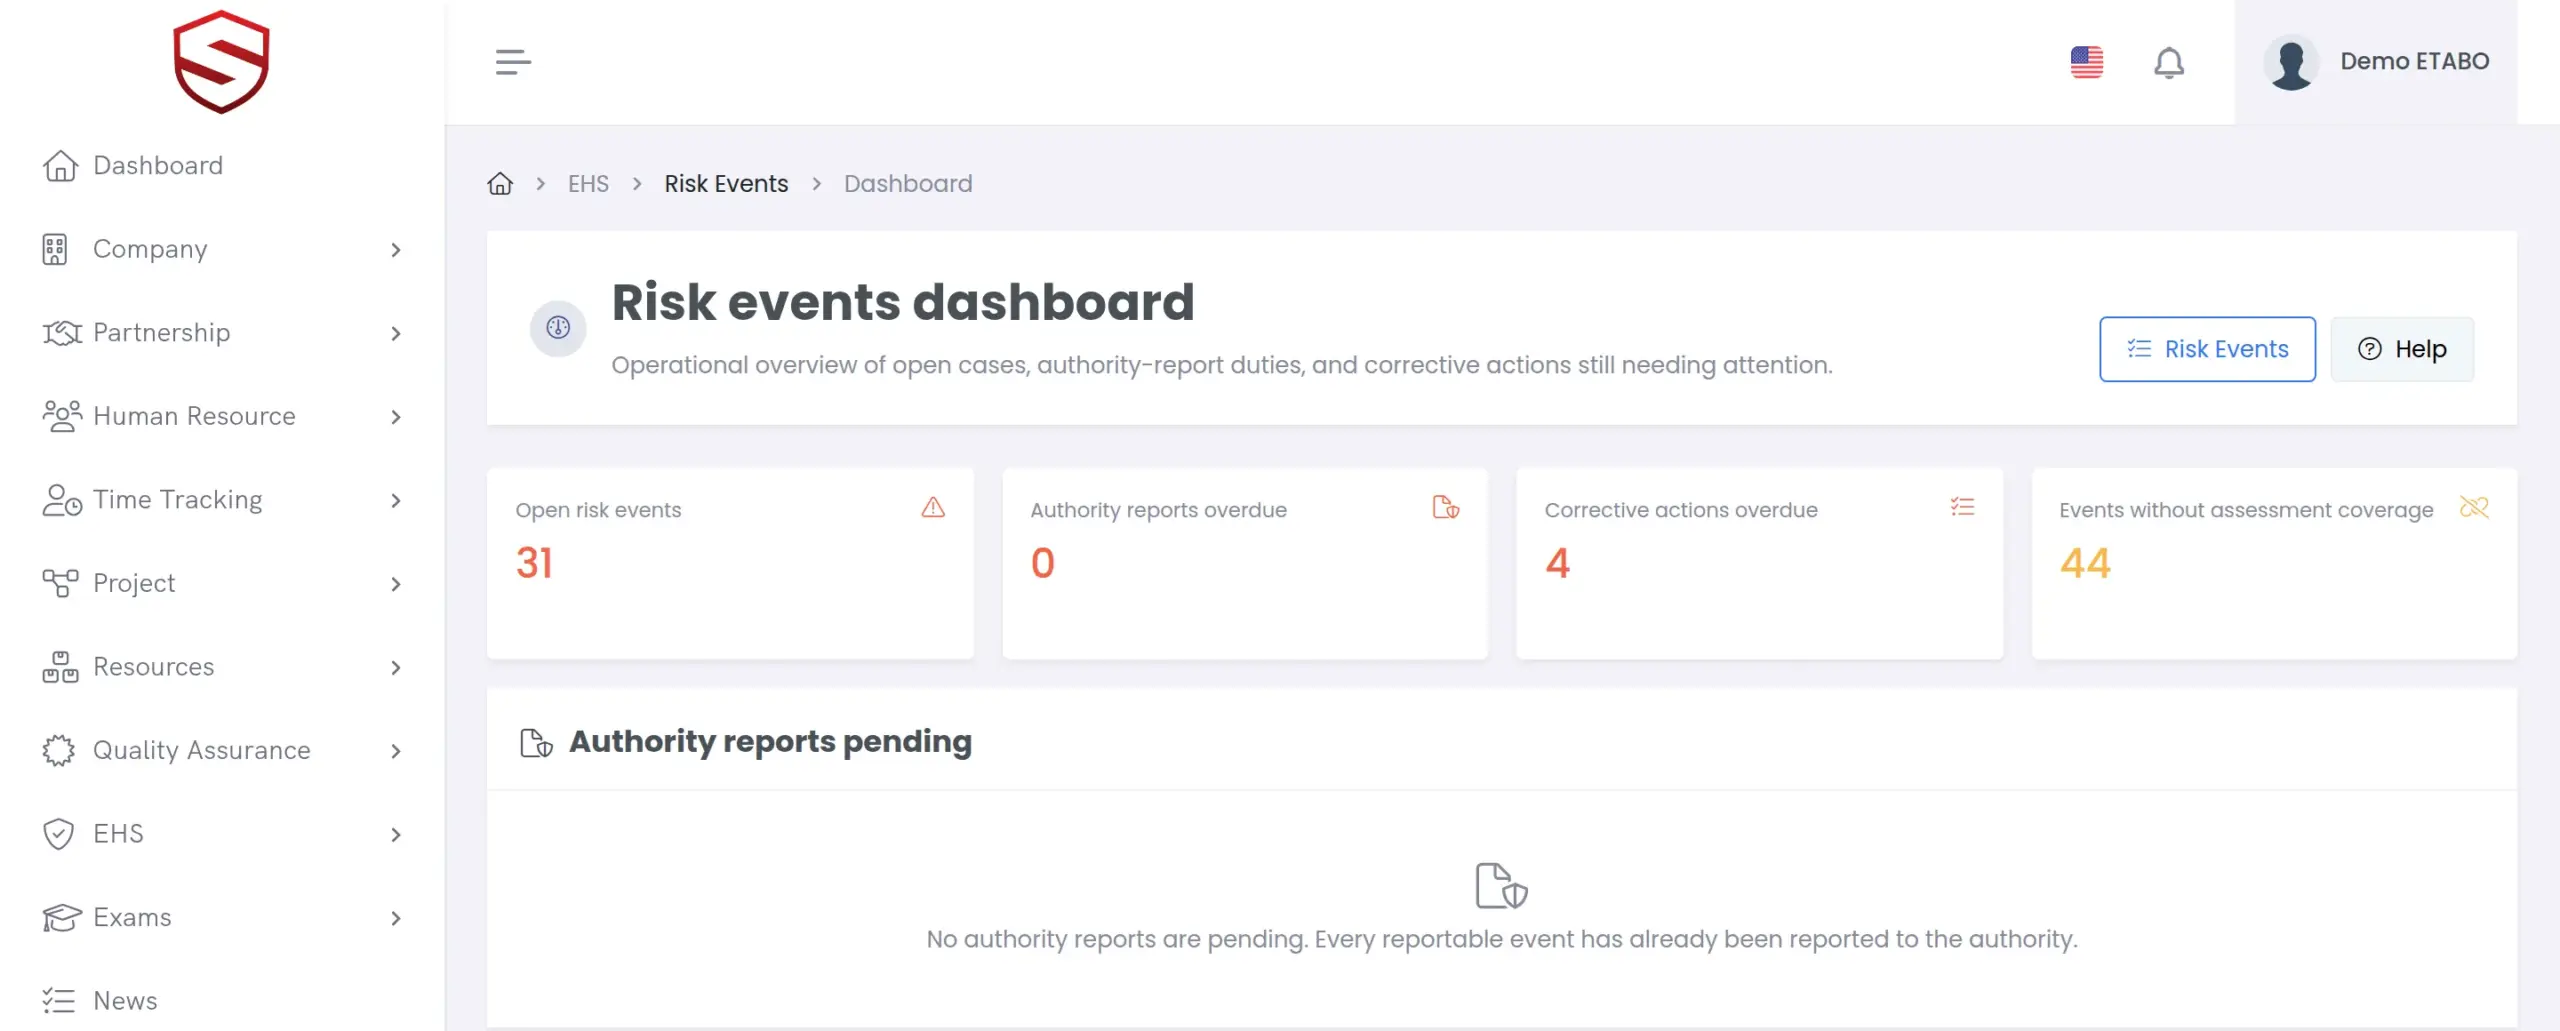Screen dimensions: 2560x1031
Task: Click icon next to Authority reports pending heading
Action: tap(537, 743)
